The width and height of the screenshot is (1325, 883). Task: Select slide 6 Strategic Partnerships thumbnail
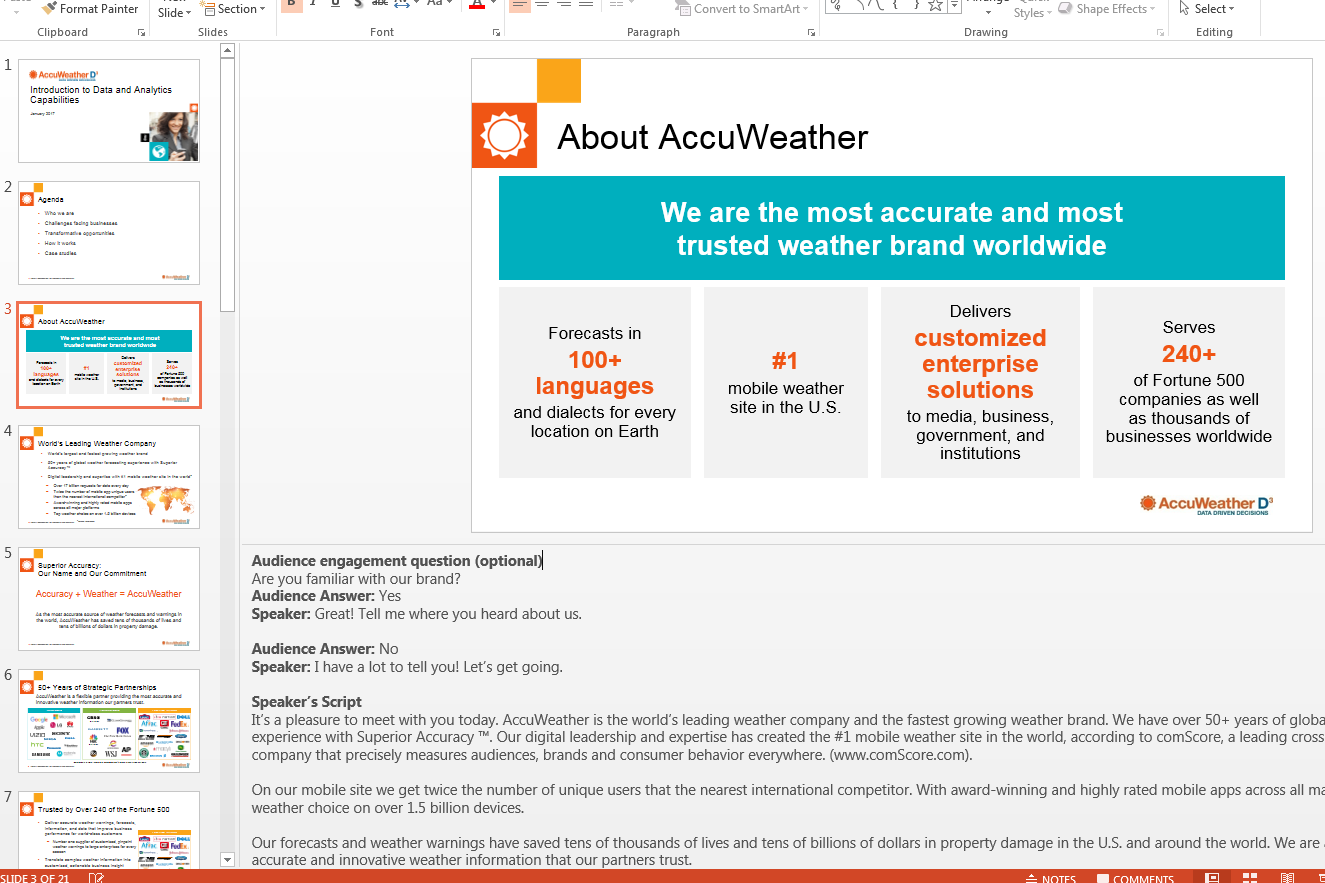tap(109, 720)
